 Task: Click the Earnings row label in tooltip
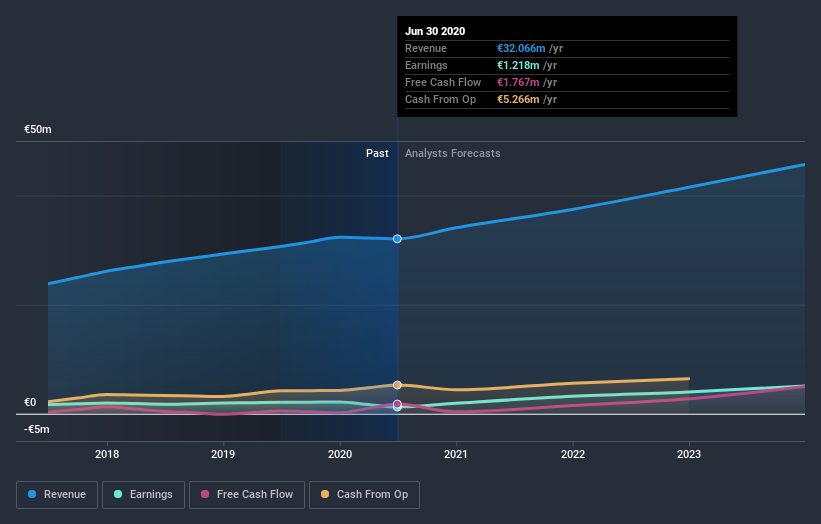426,65
